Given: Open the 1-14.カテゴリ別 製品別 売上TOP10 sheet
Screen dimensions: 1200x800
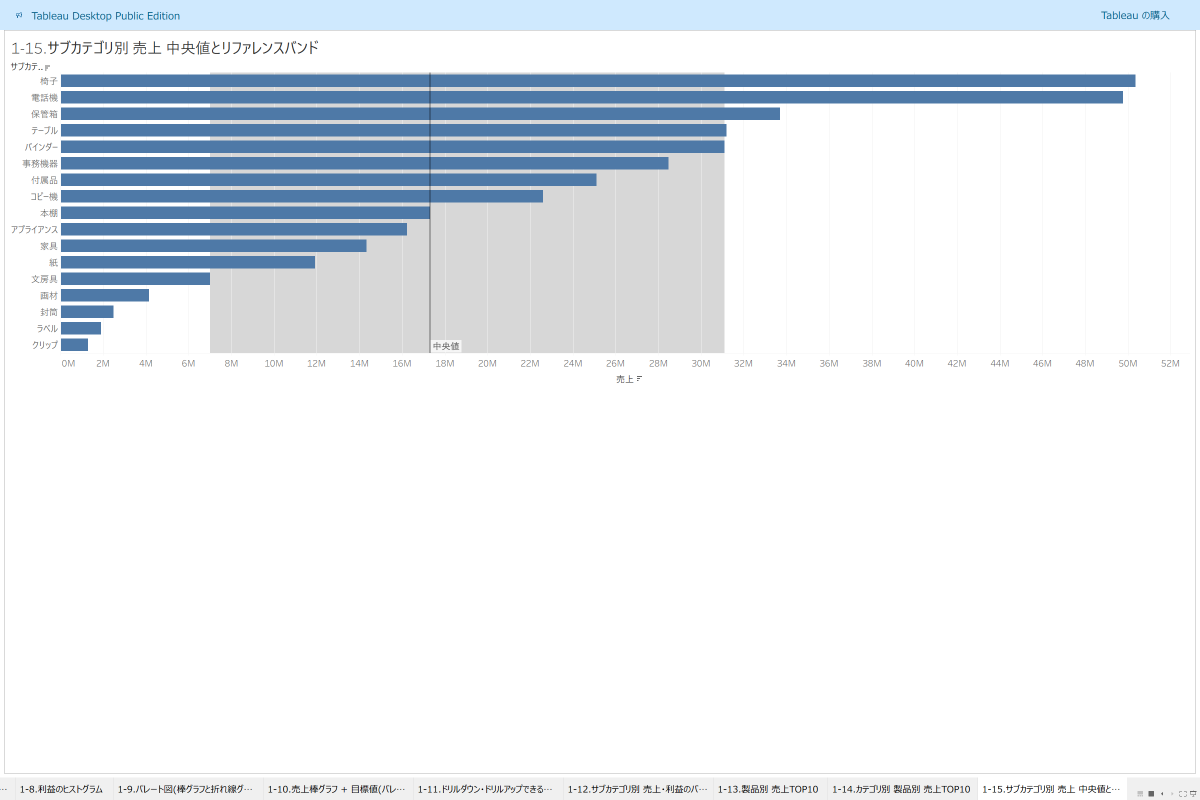Looking at the screenshot, I should [x=898, y=789].
